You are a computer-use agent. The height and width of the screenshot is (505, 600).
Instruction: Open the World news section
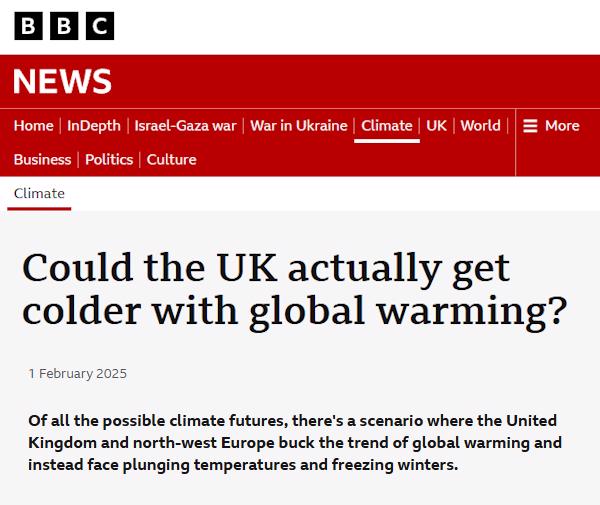(480, 126)
